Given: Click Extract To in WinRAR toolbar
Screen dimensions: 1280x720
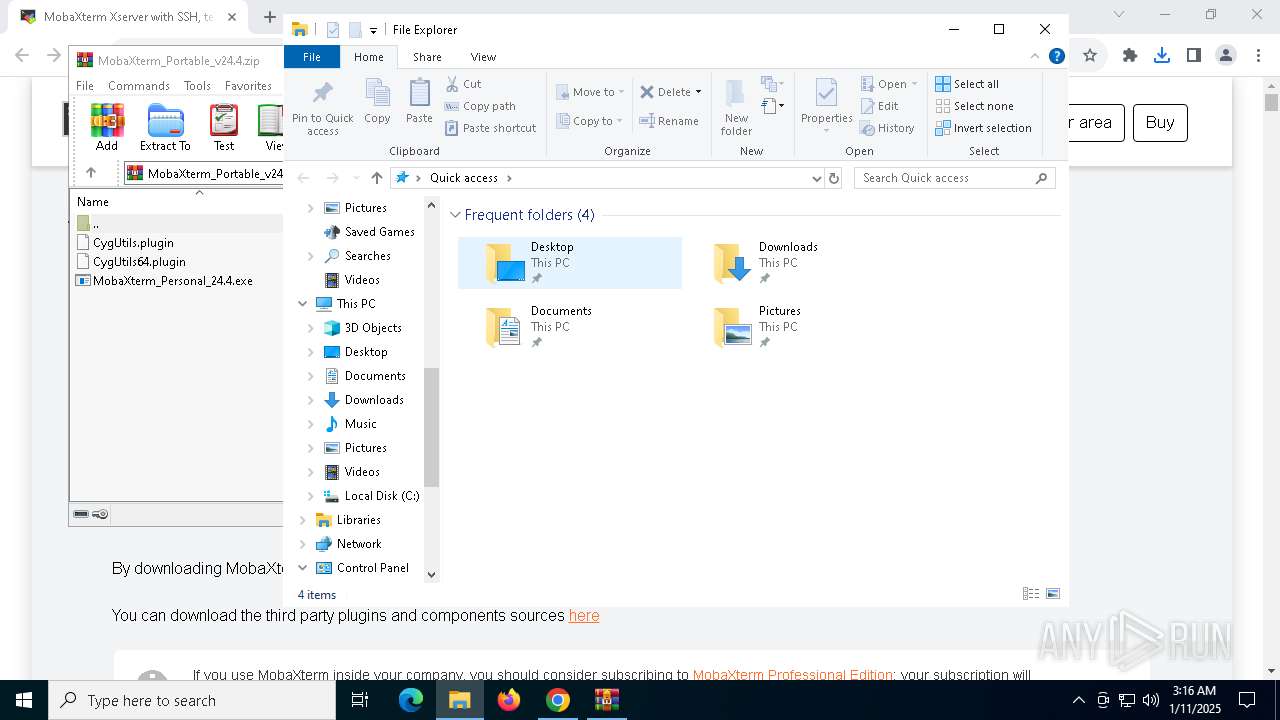Looking at the screenshot, I should (x=165, y=127).
